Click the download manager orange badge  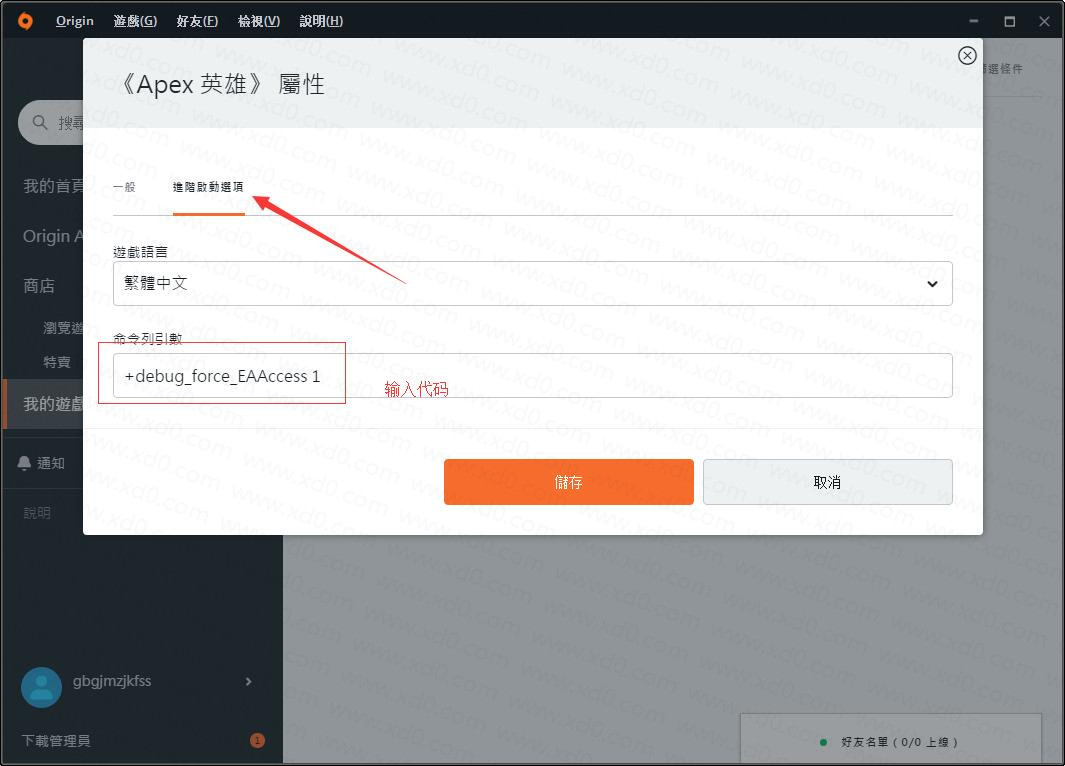click(x=257, y=740)
